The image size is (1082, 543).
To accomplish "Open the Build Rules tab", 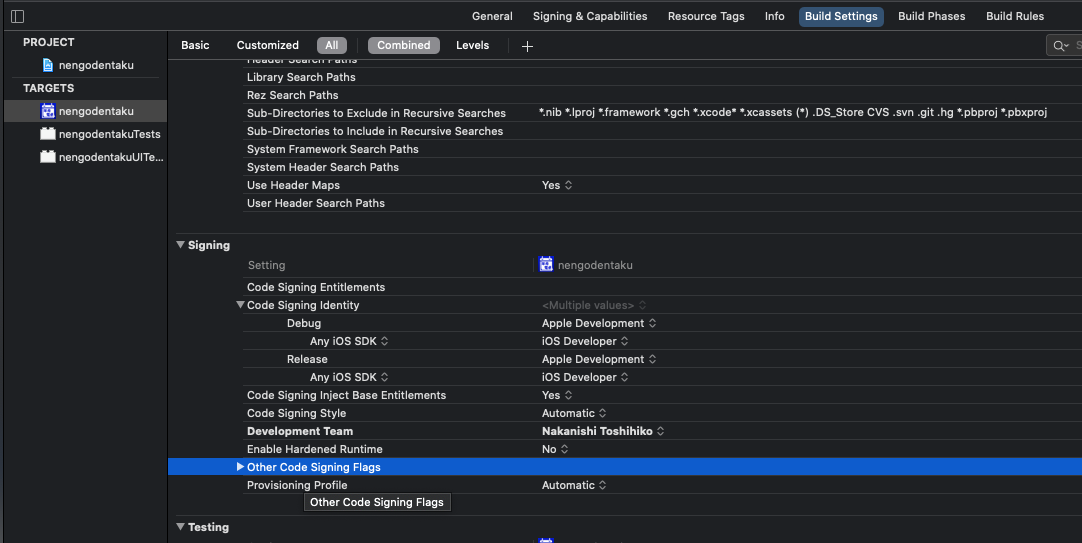I will click(x=1014, y=16).
